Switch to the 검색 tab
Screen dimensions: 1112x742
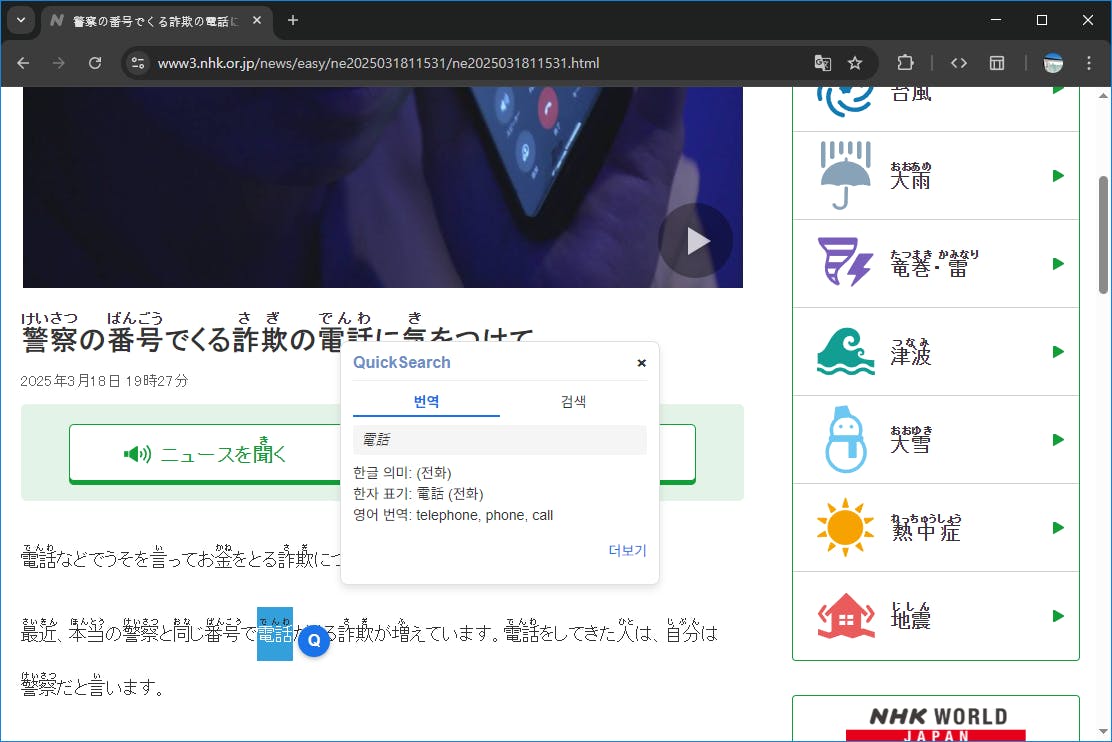[573, 402]
